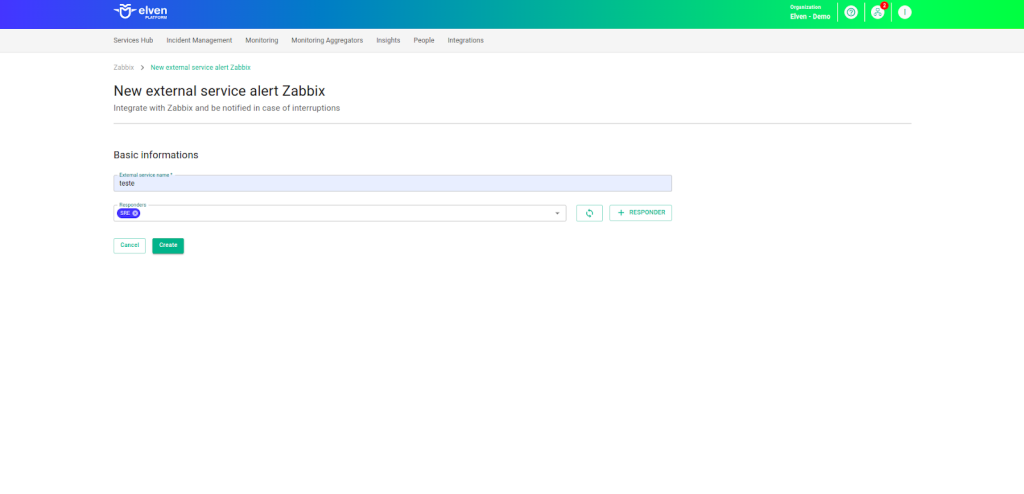Click the refresh responders icon button
Screen dimensions: 1024x494
tap(589, 213)
